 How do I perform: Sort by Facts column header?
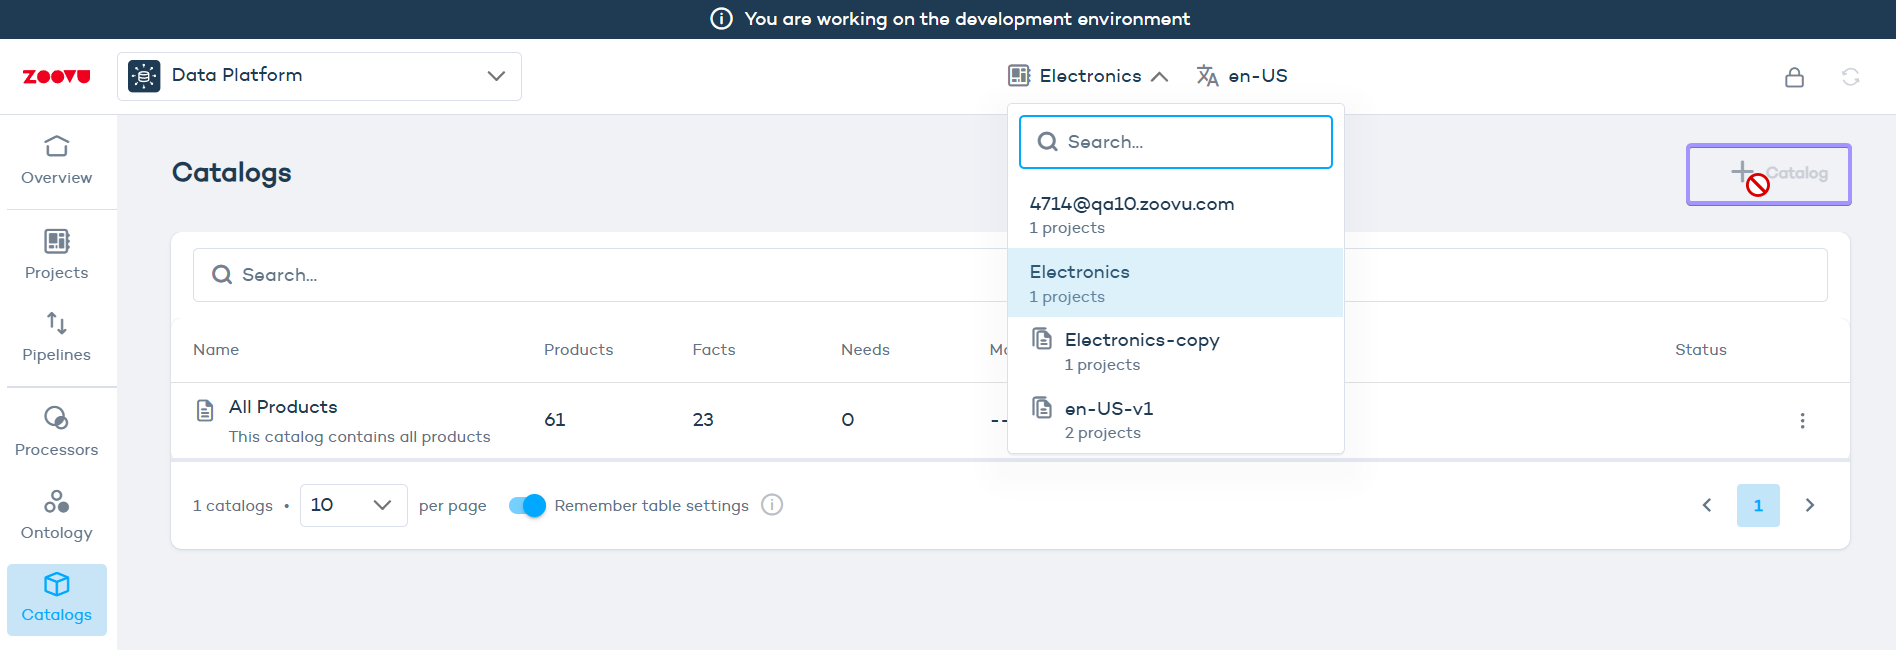click(x=714, y=350)
